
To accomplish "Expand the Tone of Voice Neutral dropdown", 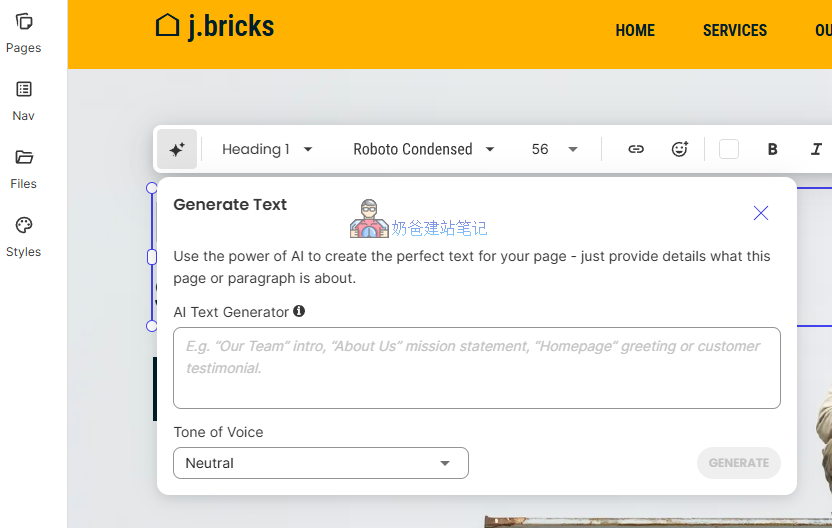I will [320, 463].
